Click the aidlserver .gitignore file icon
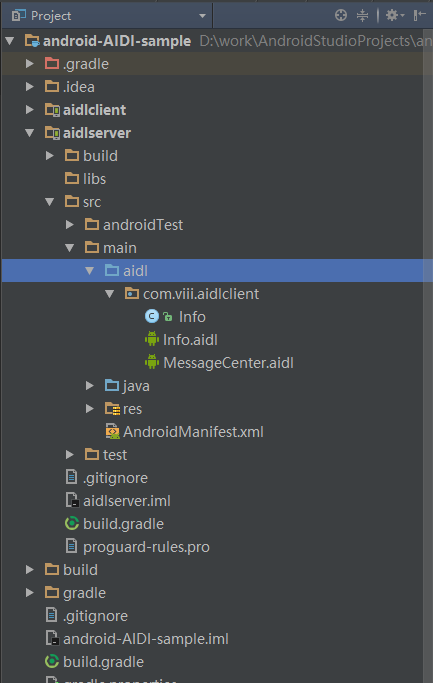433x683 pixels. point(71,477)
